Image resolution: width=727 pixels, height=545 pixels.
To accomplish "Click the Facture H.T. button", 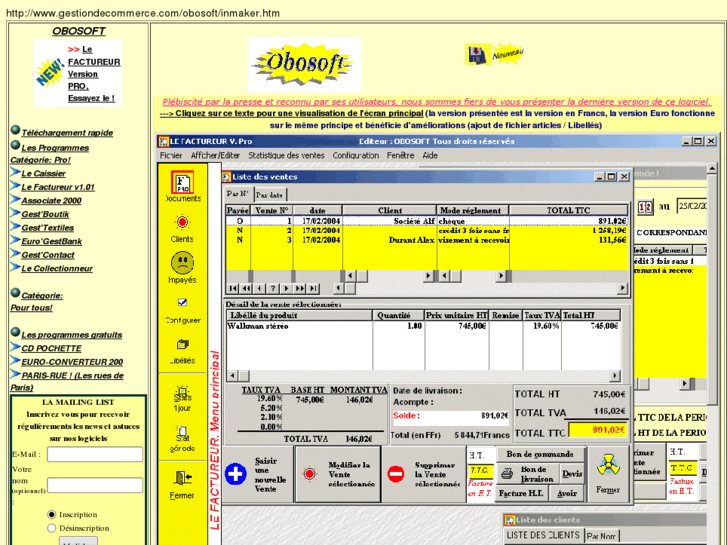I will (x=521, y=493).
